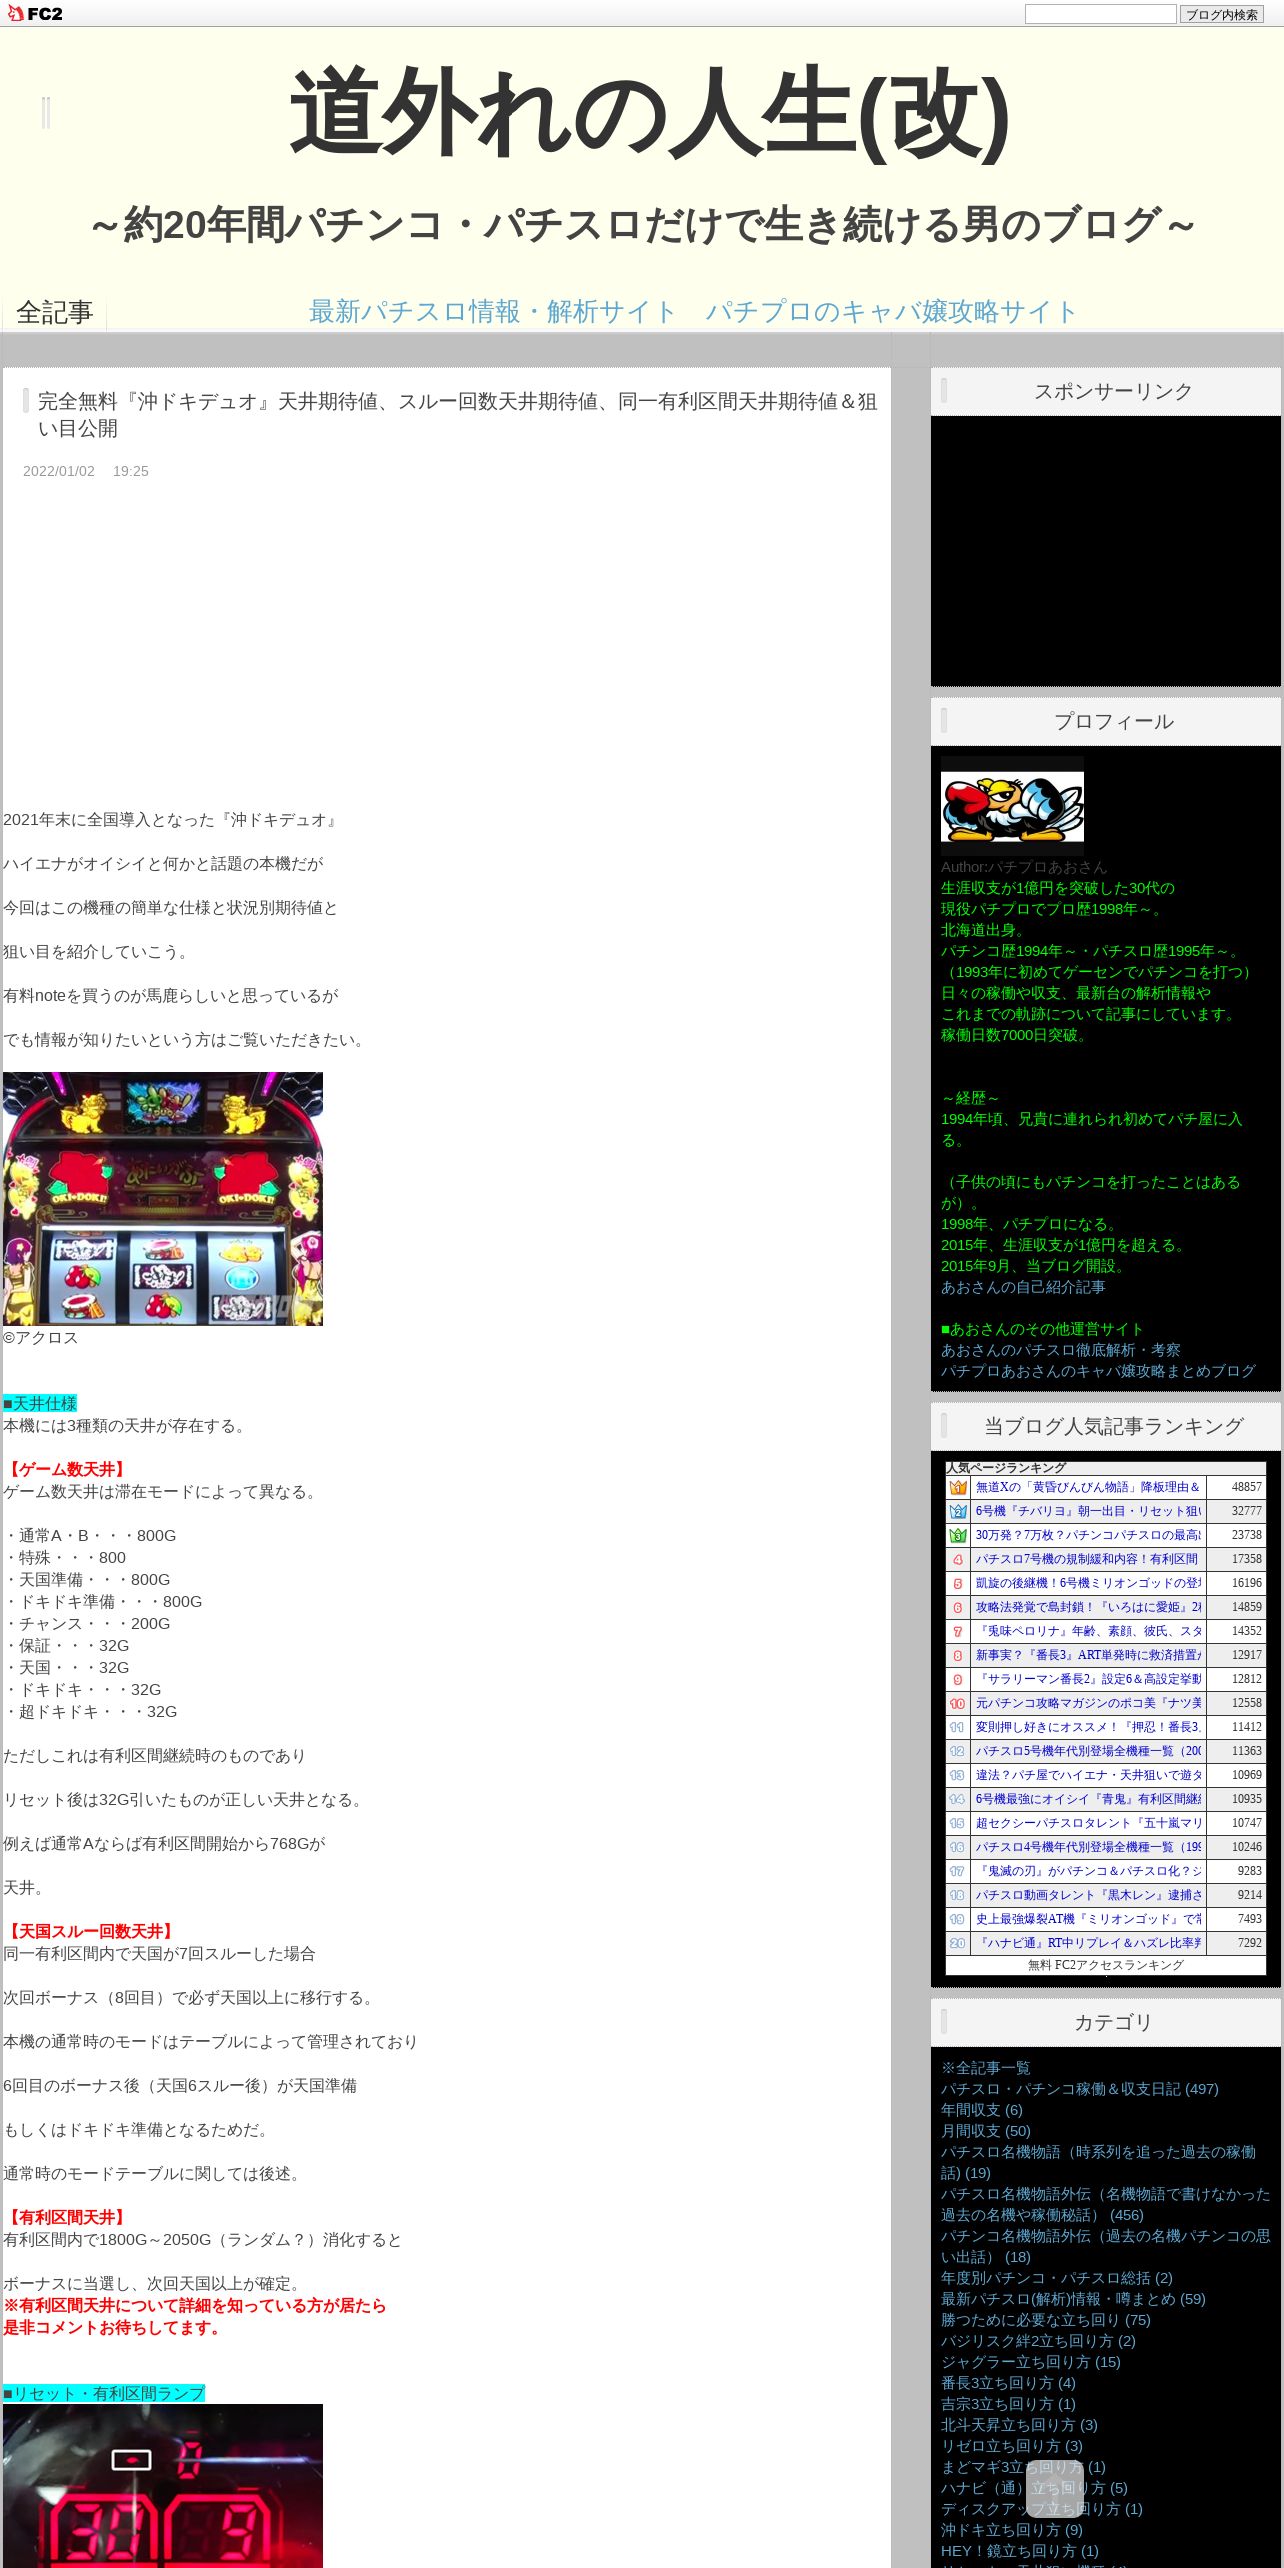This screenshot has width=1284, height=2568.
Task: Open パチプロのキャバ嬢攻略サイト link
Action: pos(891,312)
